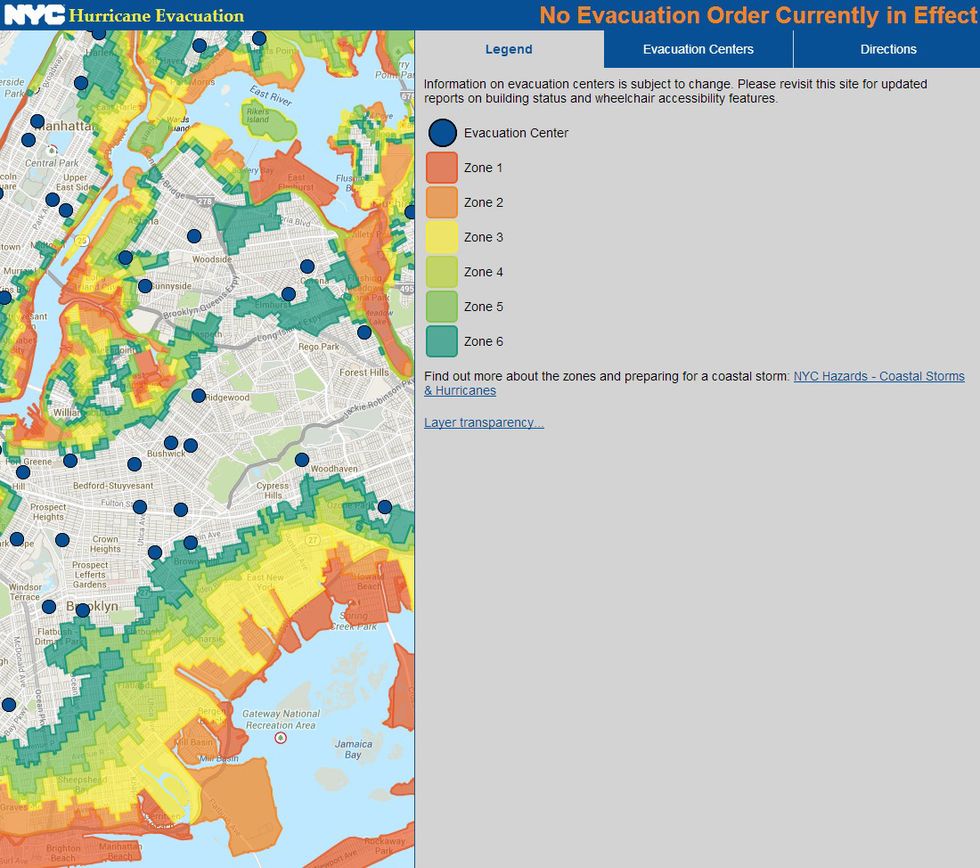Screen dimensions: 980x868
Task: Select the Legend tab
Action: click(509, 49)
